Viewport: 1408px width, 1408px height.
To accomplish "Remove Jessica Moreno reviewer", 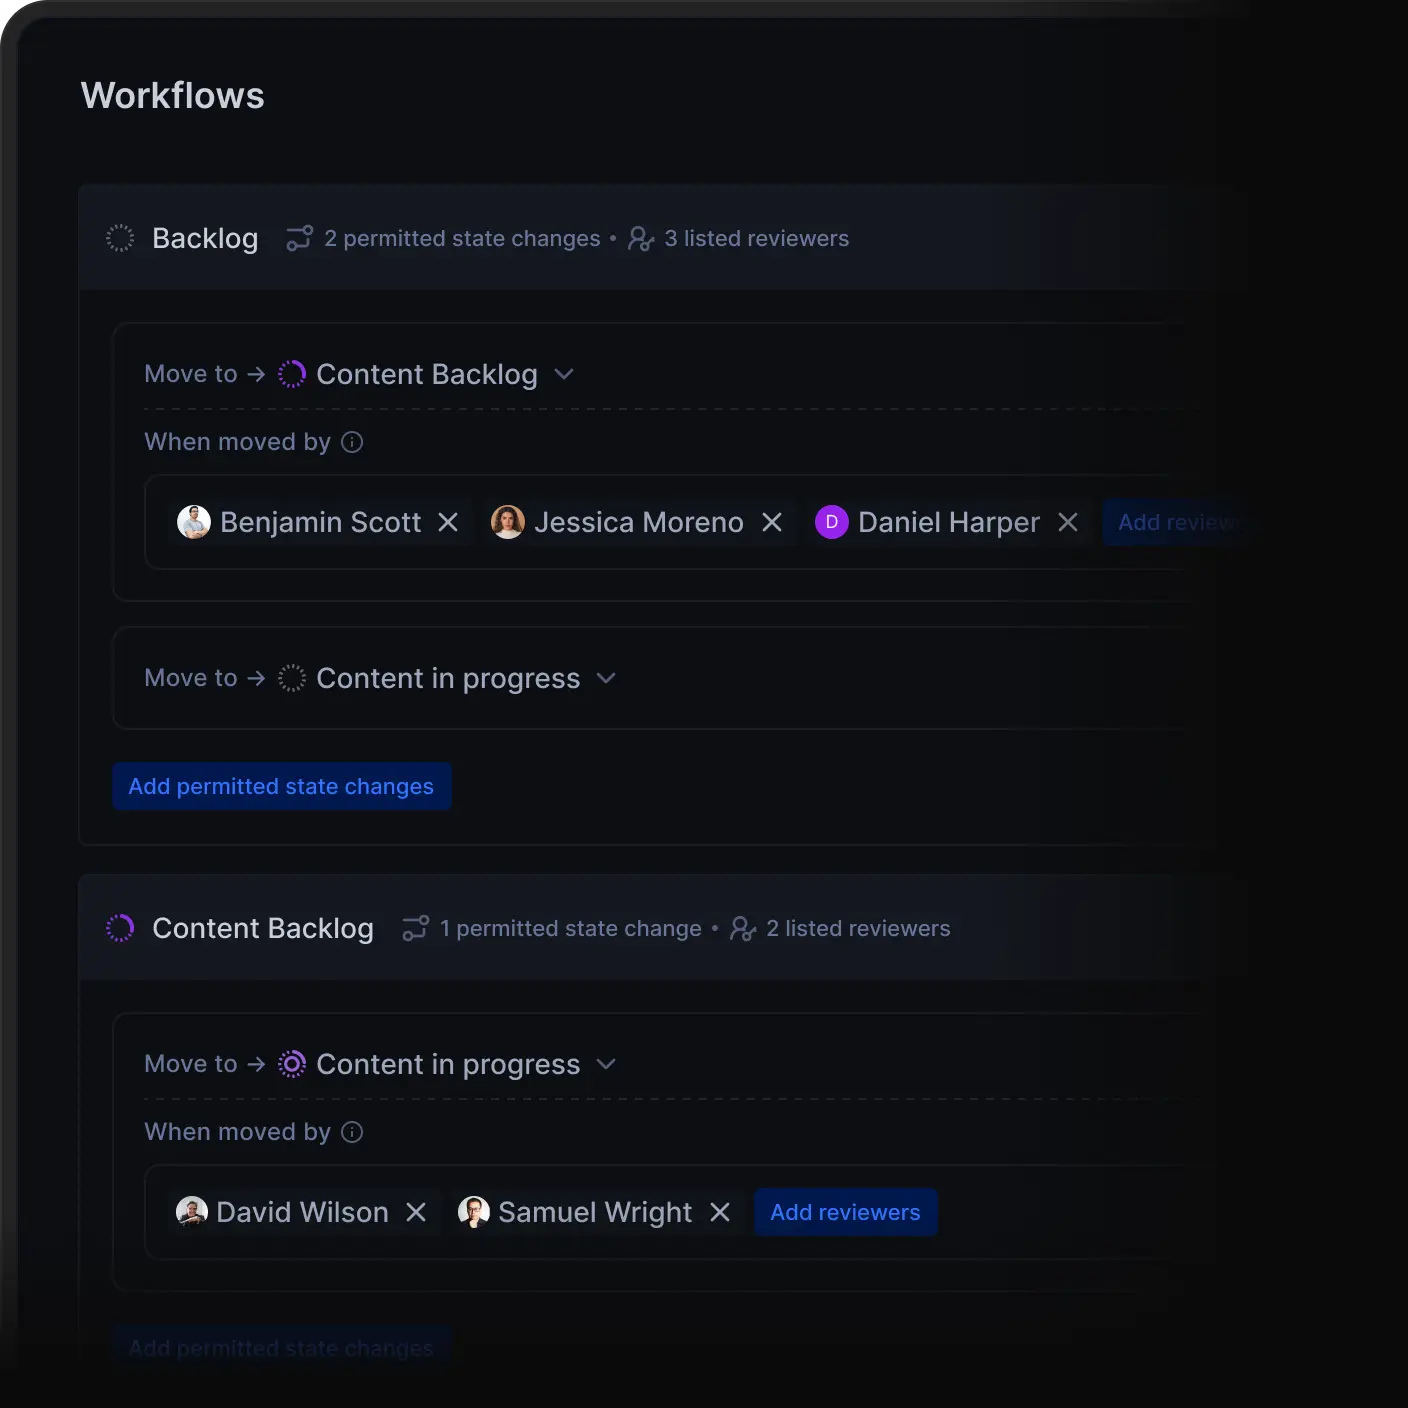I will click(771, 522).
